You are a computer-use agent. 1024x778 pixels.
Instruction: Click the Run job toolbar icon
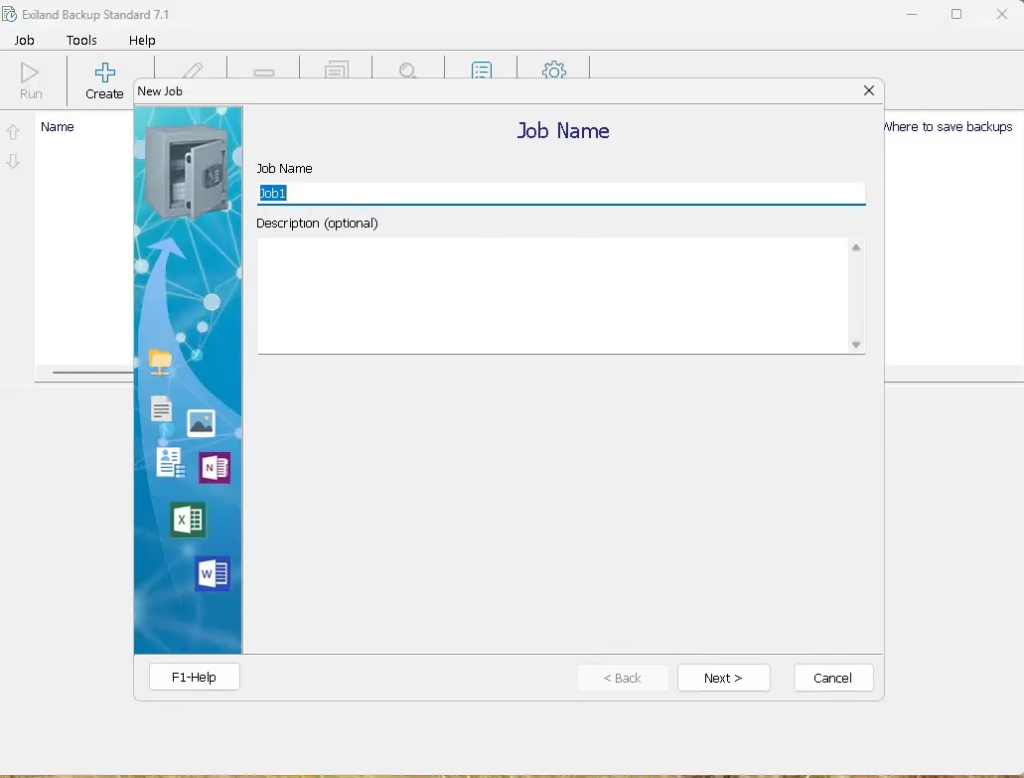[31, 73]
